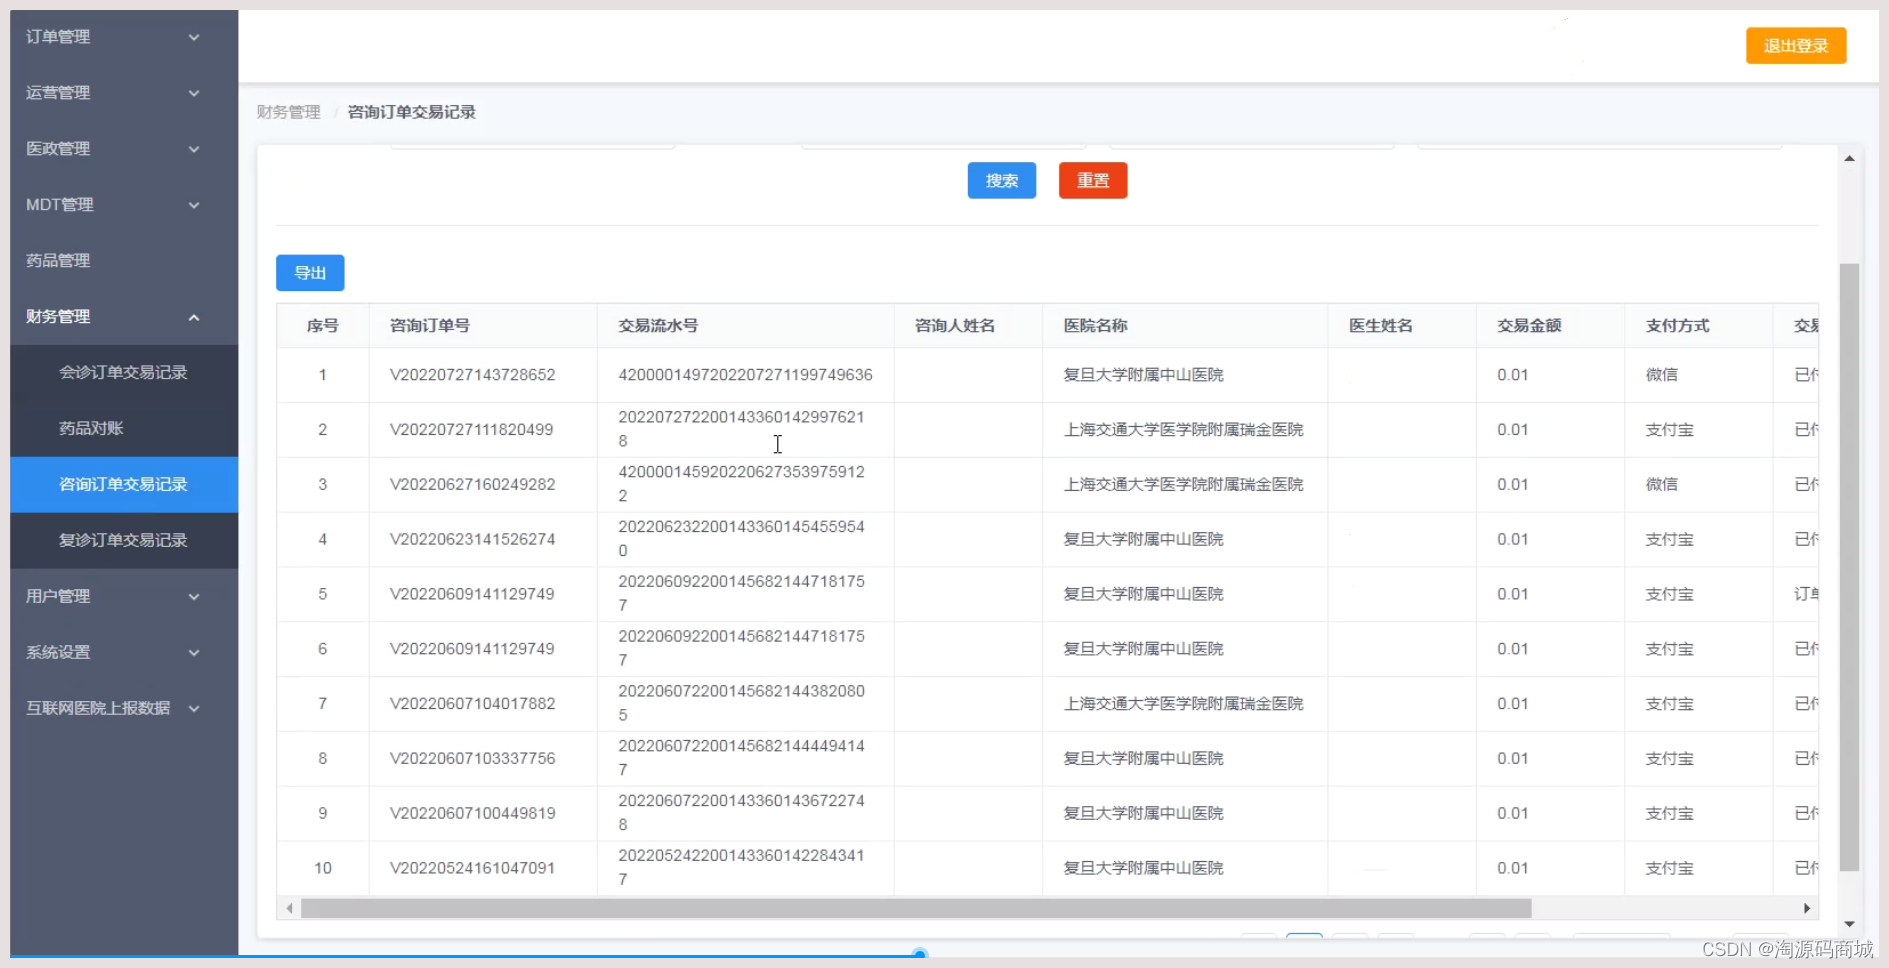Image resolution: width=1889 pixels, height=968 pixels.
Task: Open the 财务管理 breadcrumb link
Action: [288, 112]
